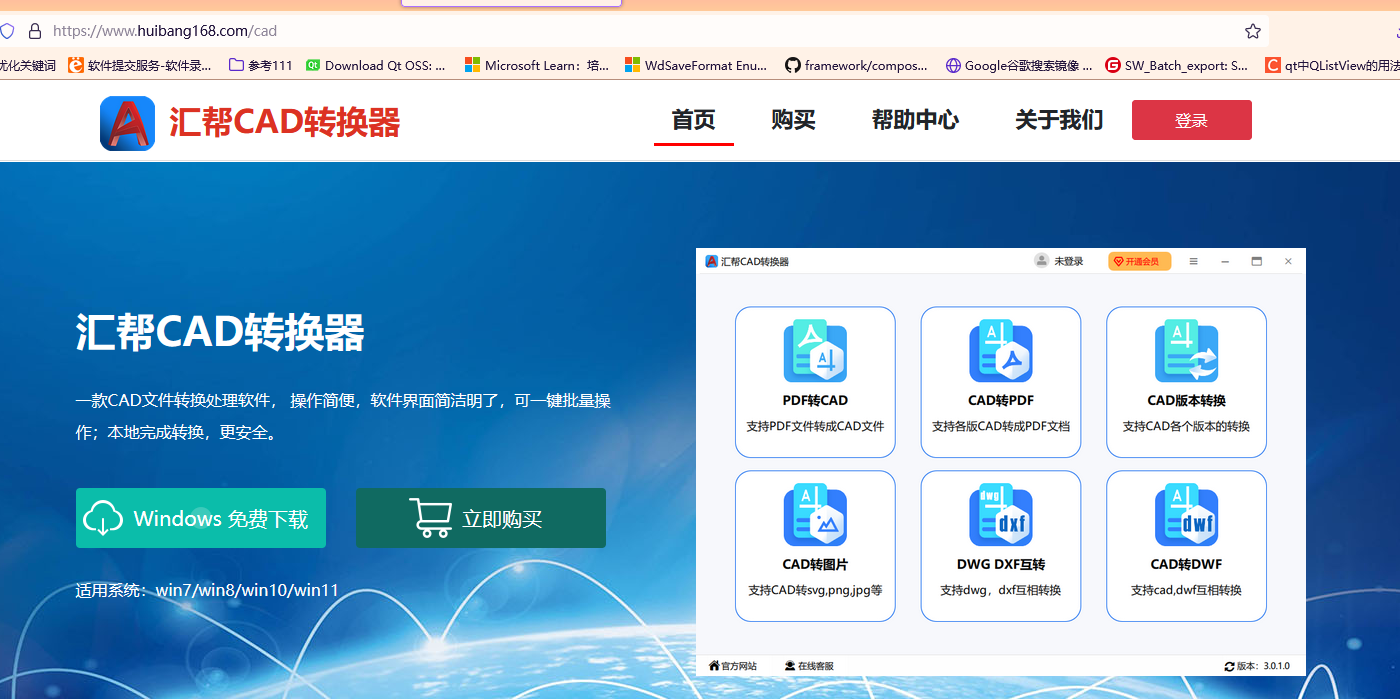Open the 参考111 bookmark folder

pos(261,65)
